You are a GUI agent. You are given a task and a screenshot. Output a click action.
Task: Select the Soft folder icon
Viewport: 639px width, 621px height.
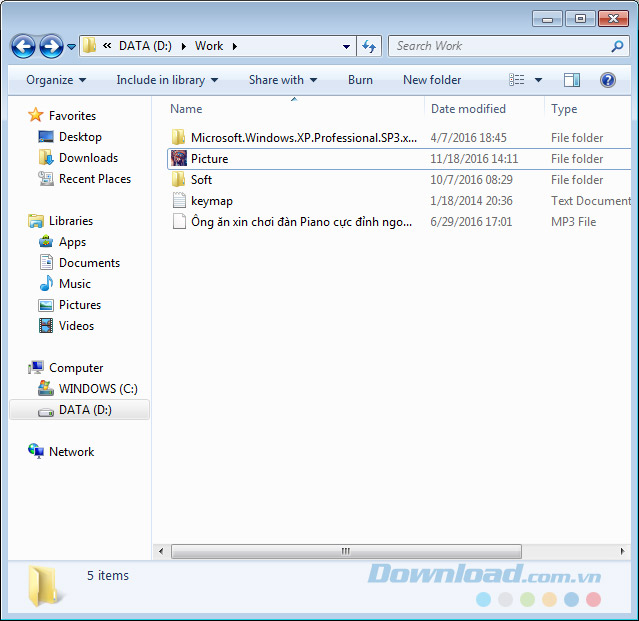178,179
